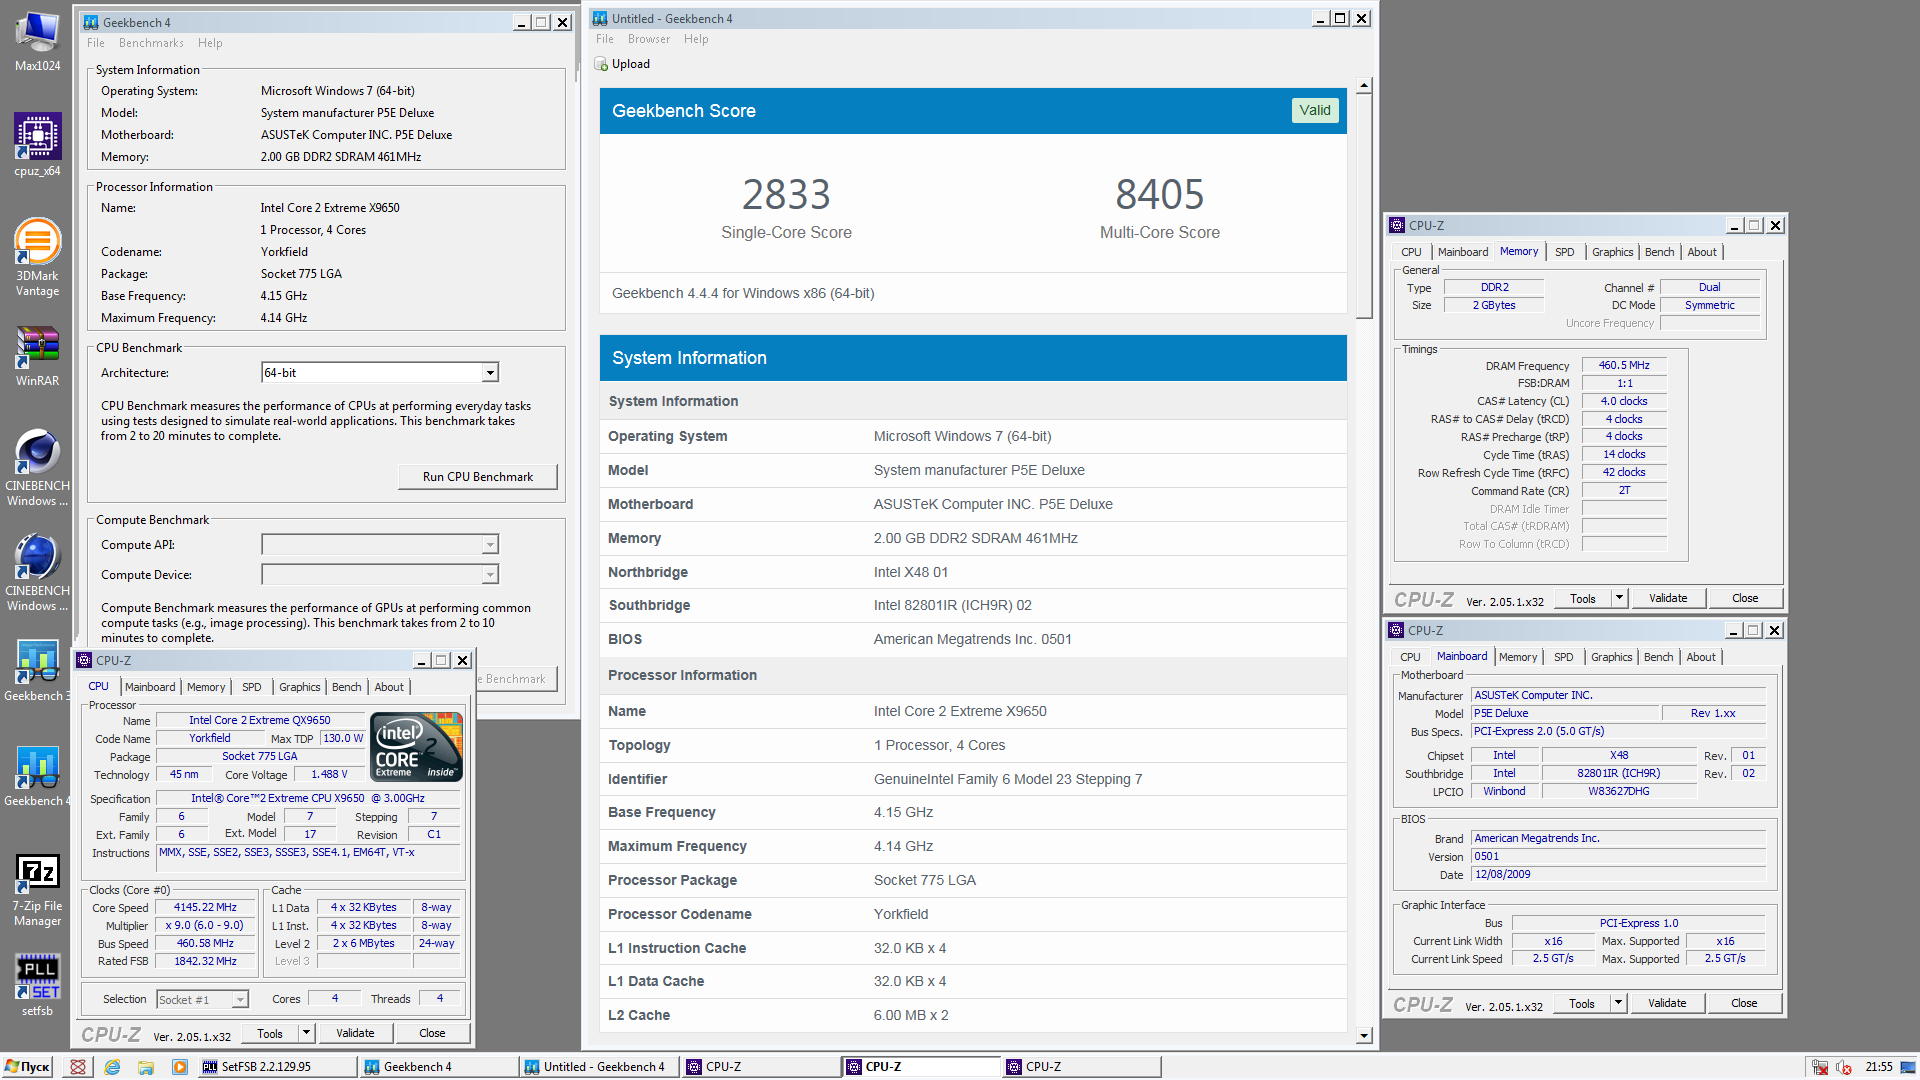
Task: Click the Multiplier x 9.0 field
Action: pyautogui.click(x=205, y=926)
